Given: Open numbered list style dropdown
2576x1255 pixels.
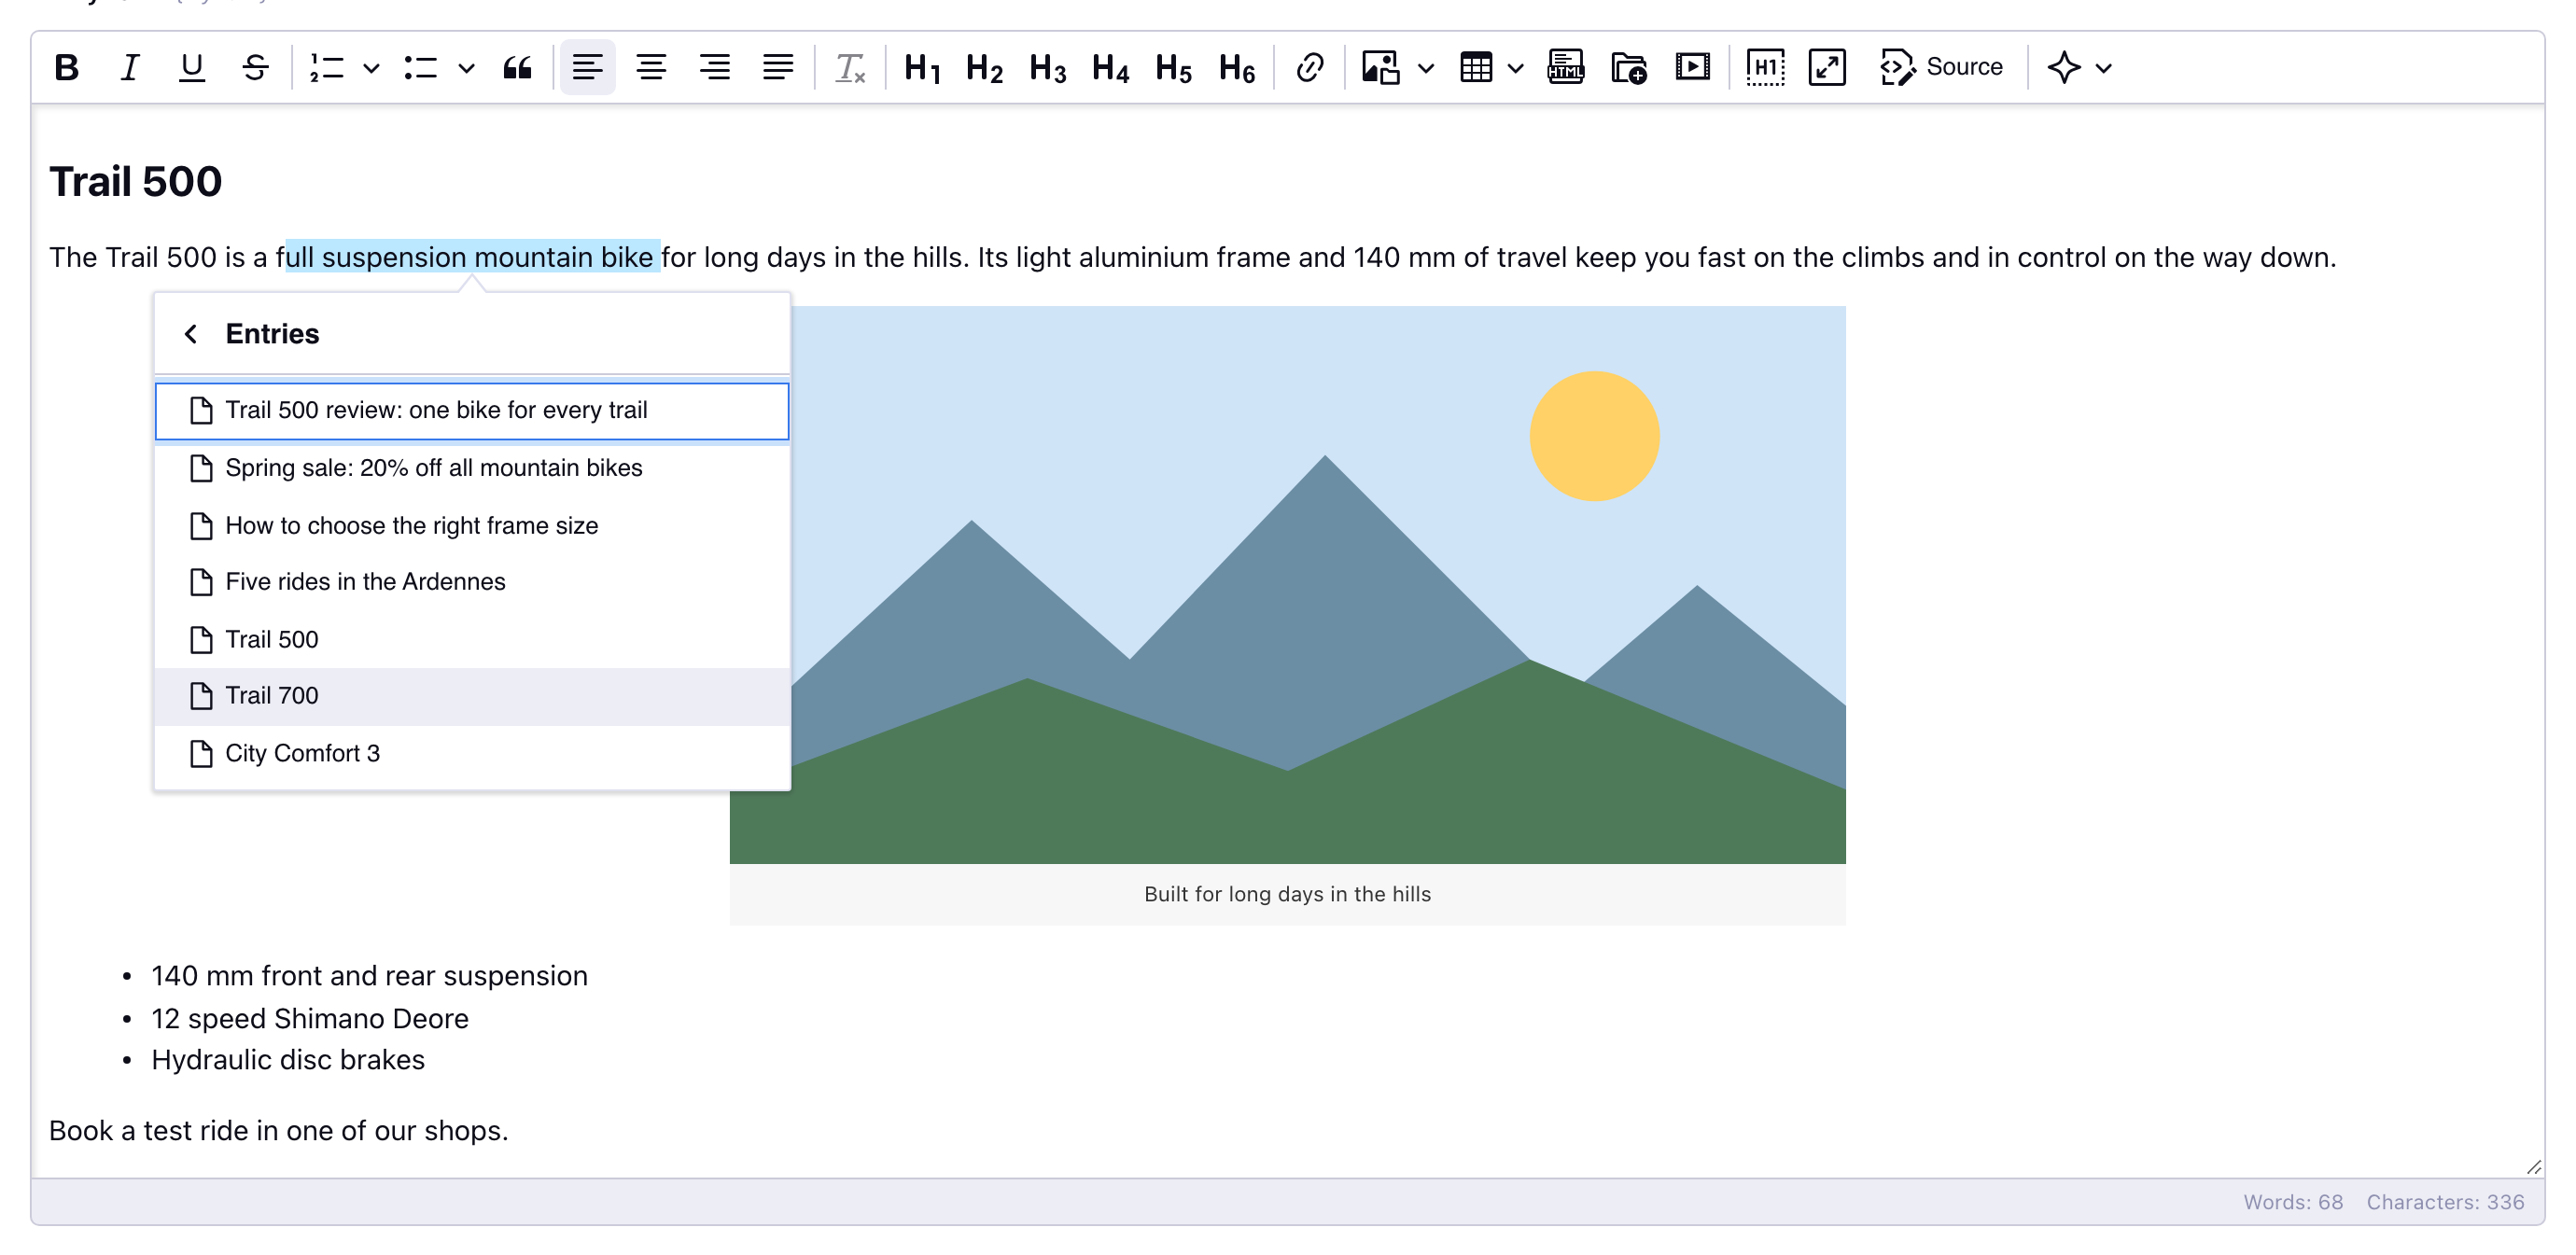Looking at the screenshot, I should coord(371,68).
